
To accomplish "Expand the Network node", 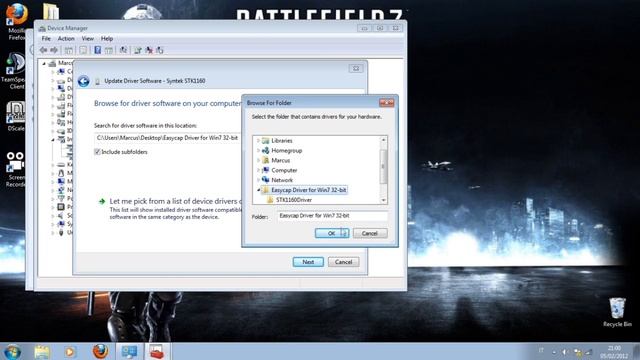I will click(258, 180).
